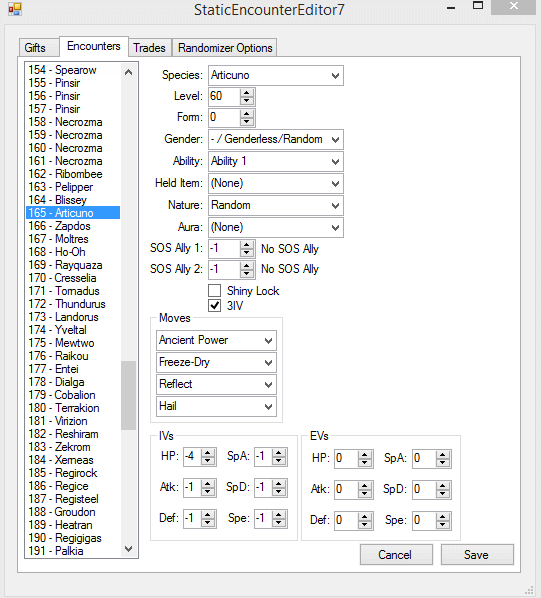The width and height of the screenshot is (541, 598).
Task: Click the Def IV stepper
Action: 208,519
